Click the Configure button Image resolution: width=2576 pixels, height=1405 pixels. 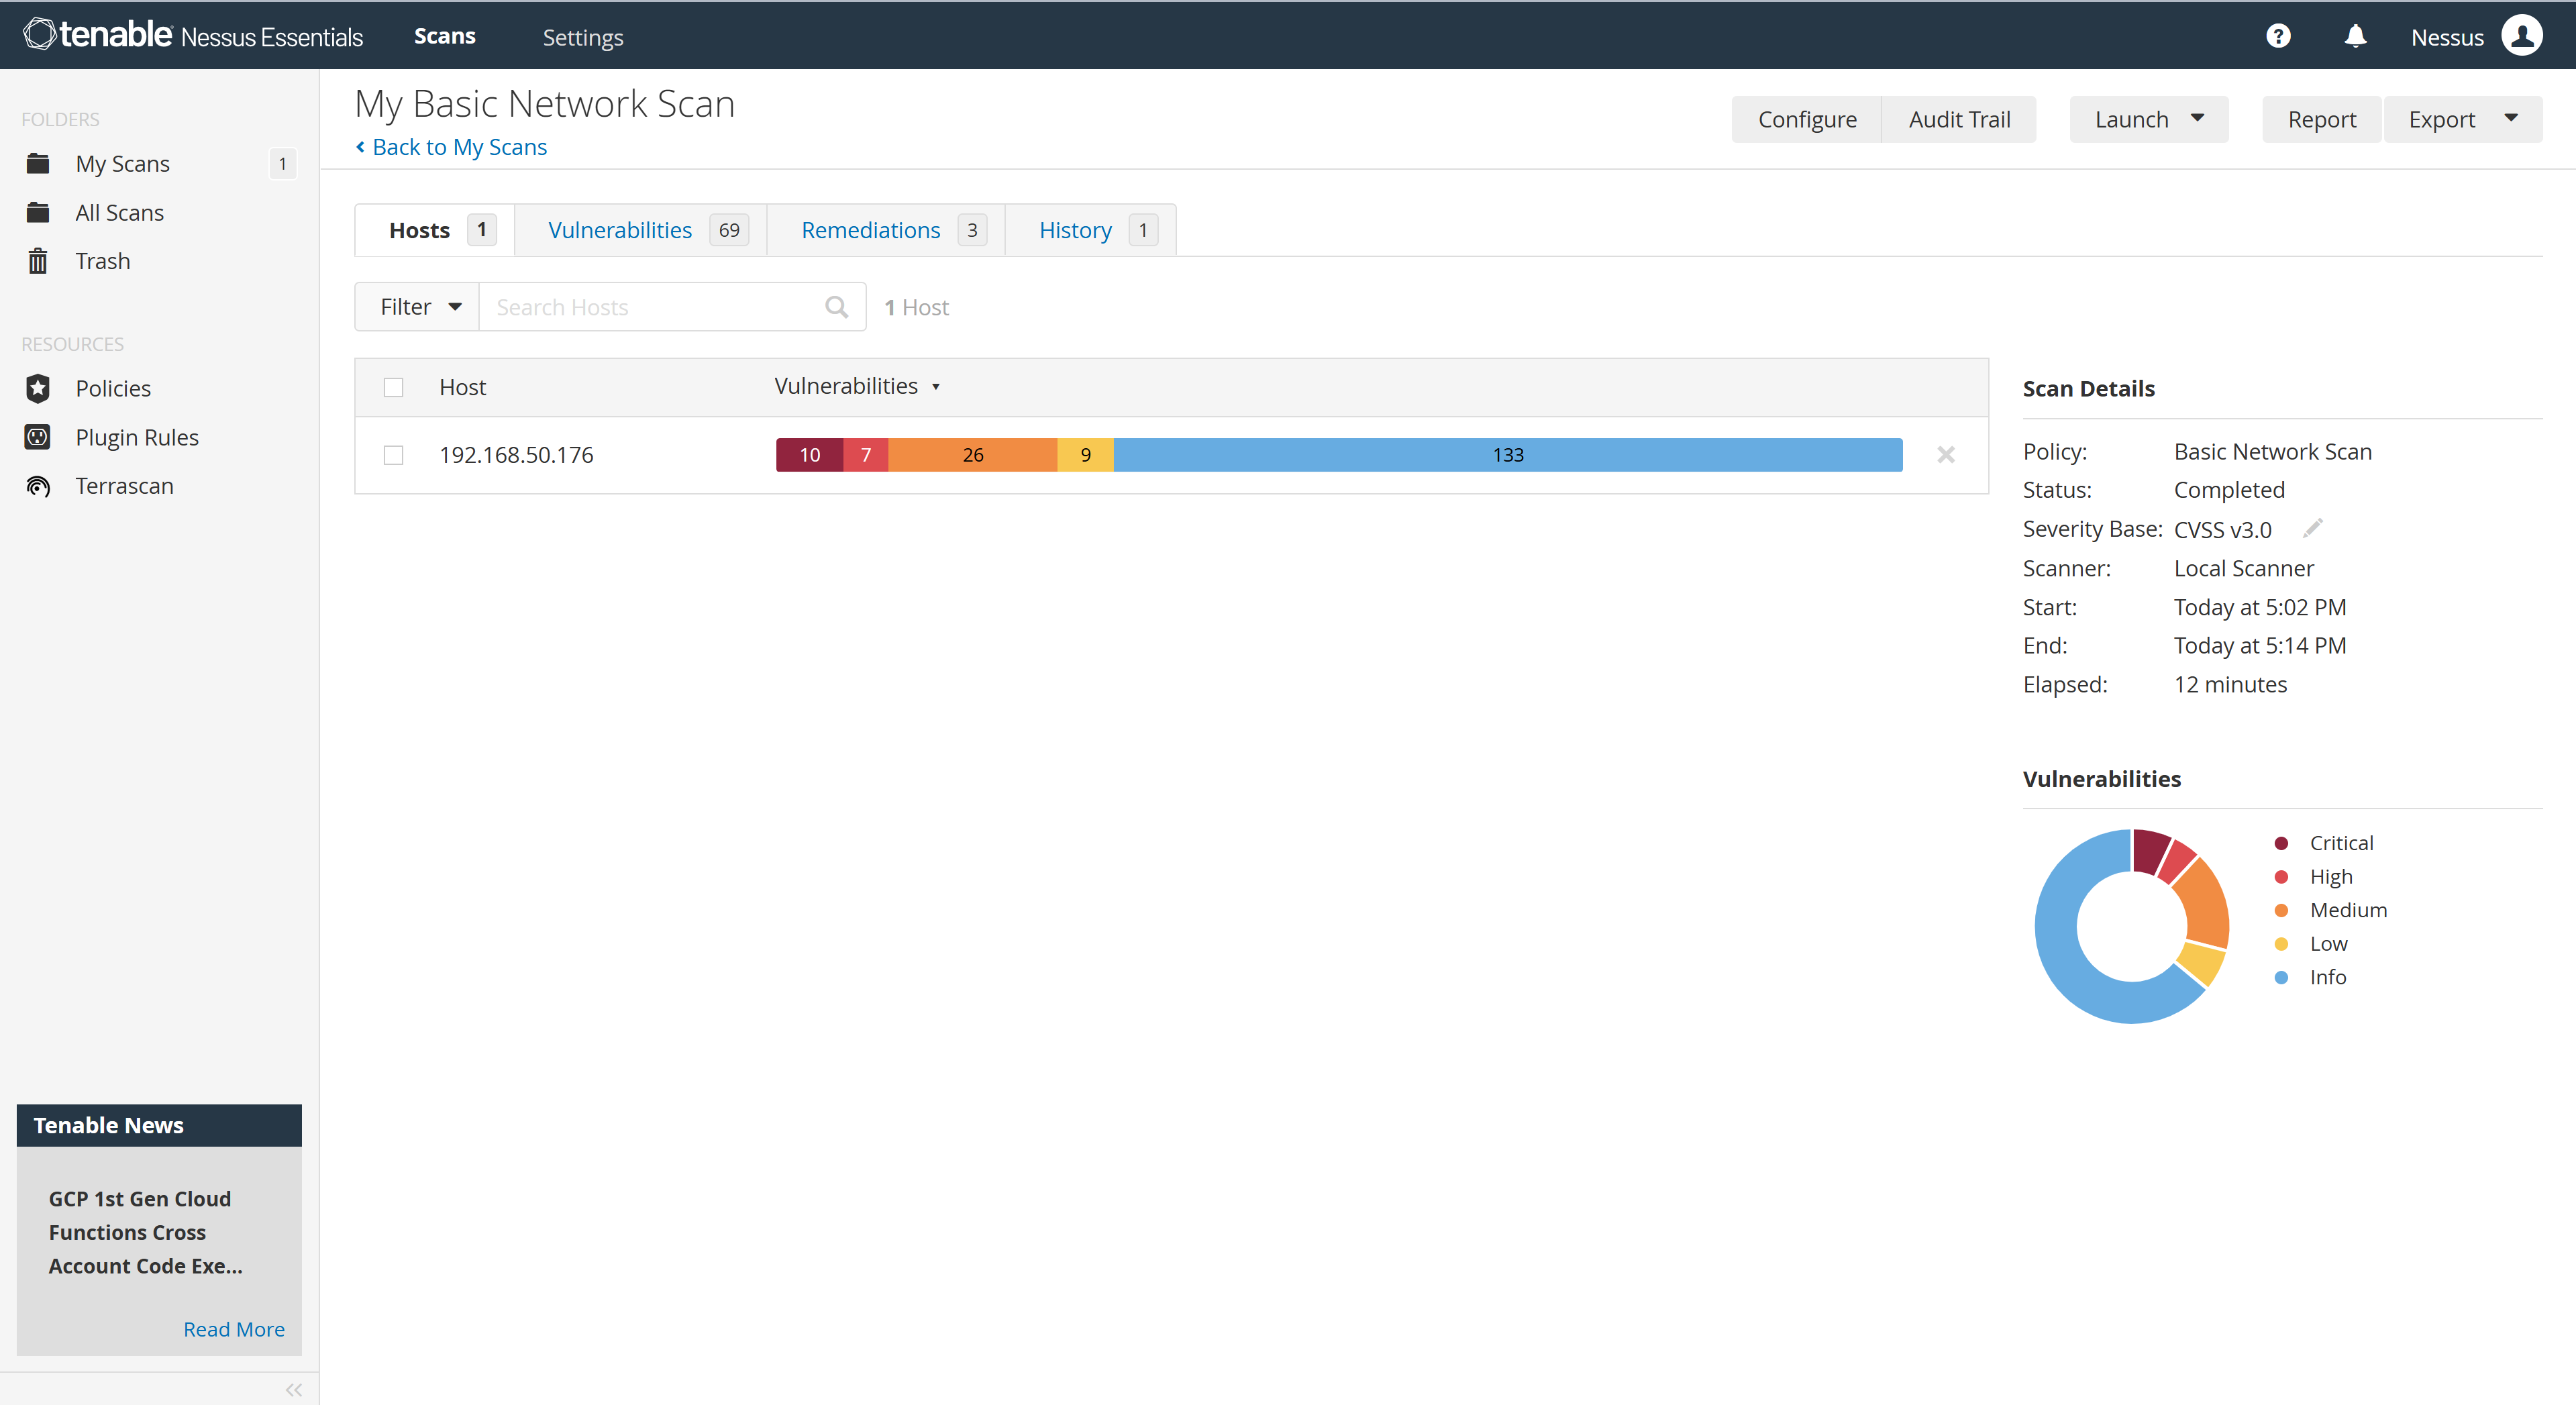click(1806, 120)
